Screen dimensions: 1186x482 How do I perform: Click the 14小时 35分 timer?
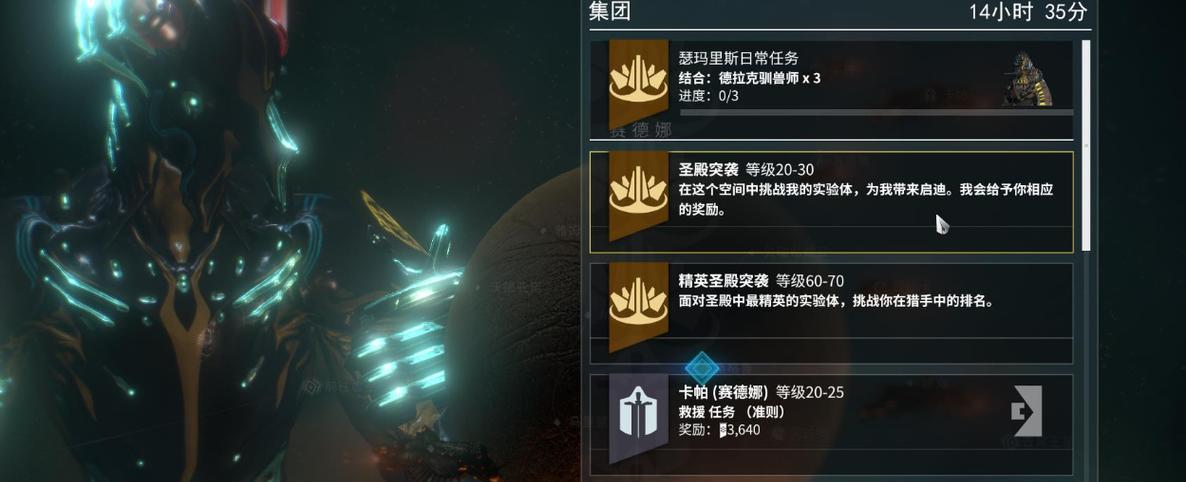[x=1028, y=11]
